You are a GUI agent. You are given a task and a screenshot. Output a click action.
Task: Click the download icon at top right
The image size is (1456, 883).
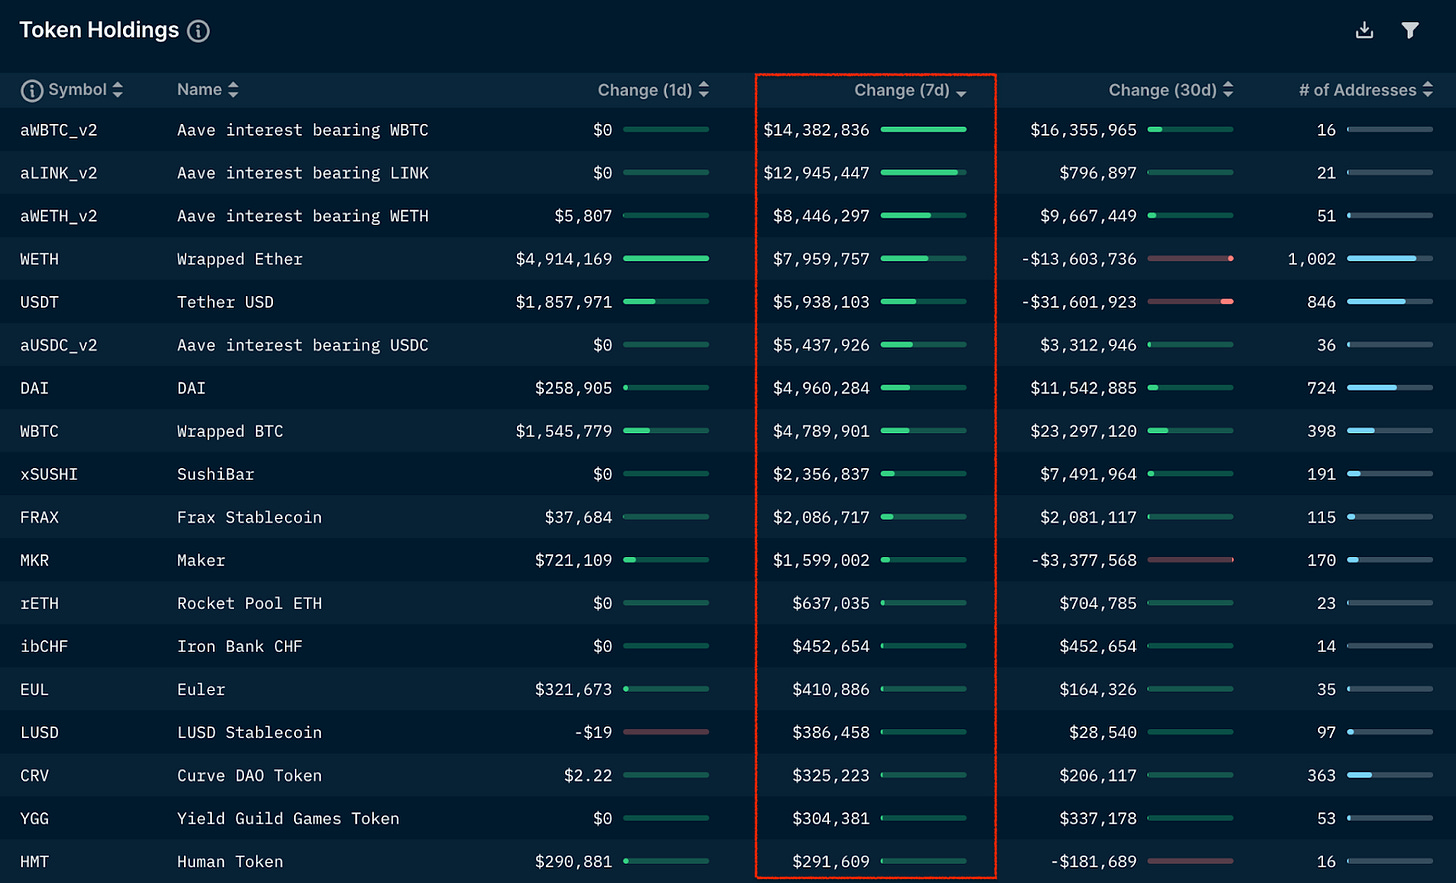[1364, 30]
